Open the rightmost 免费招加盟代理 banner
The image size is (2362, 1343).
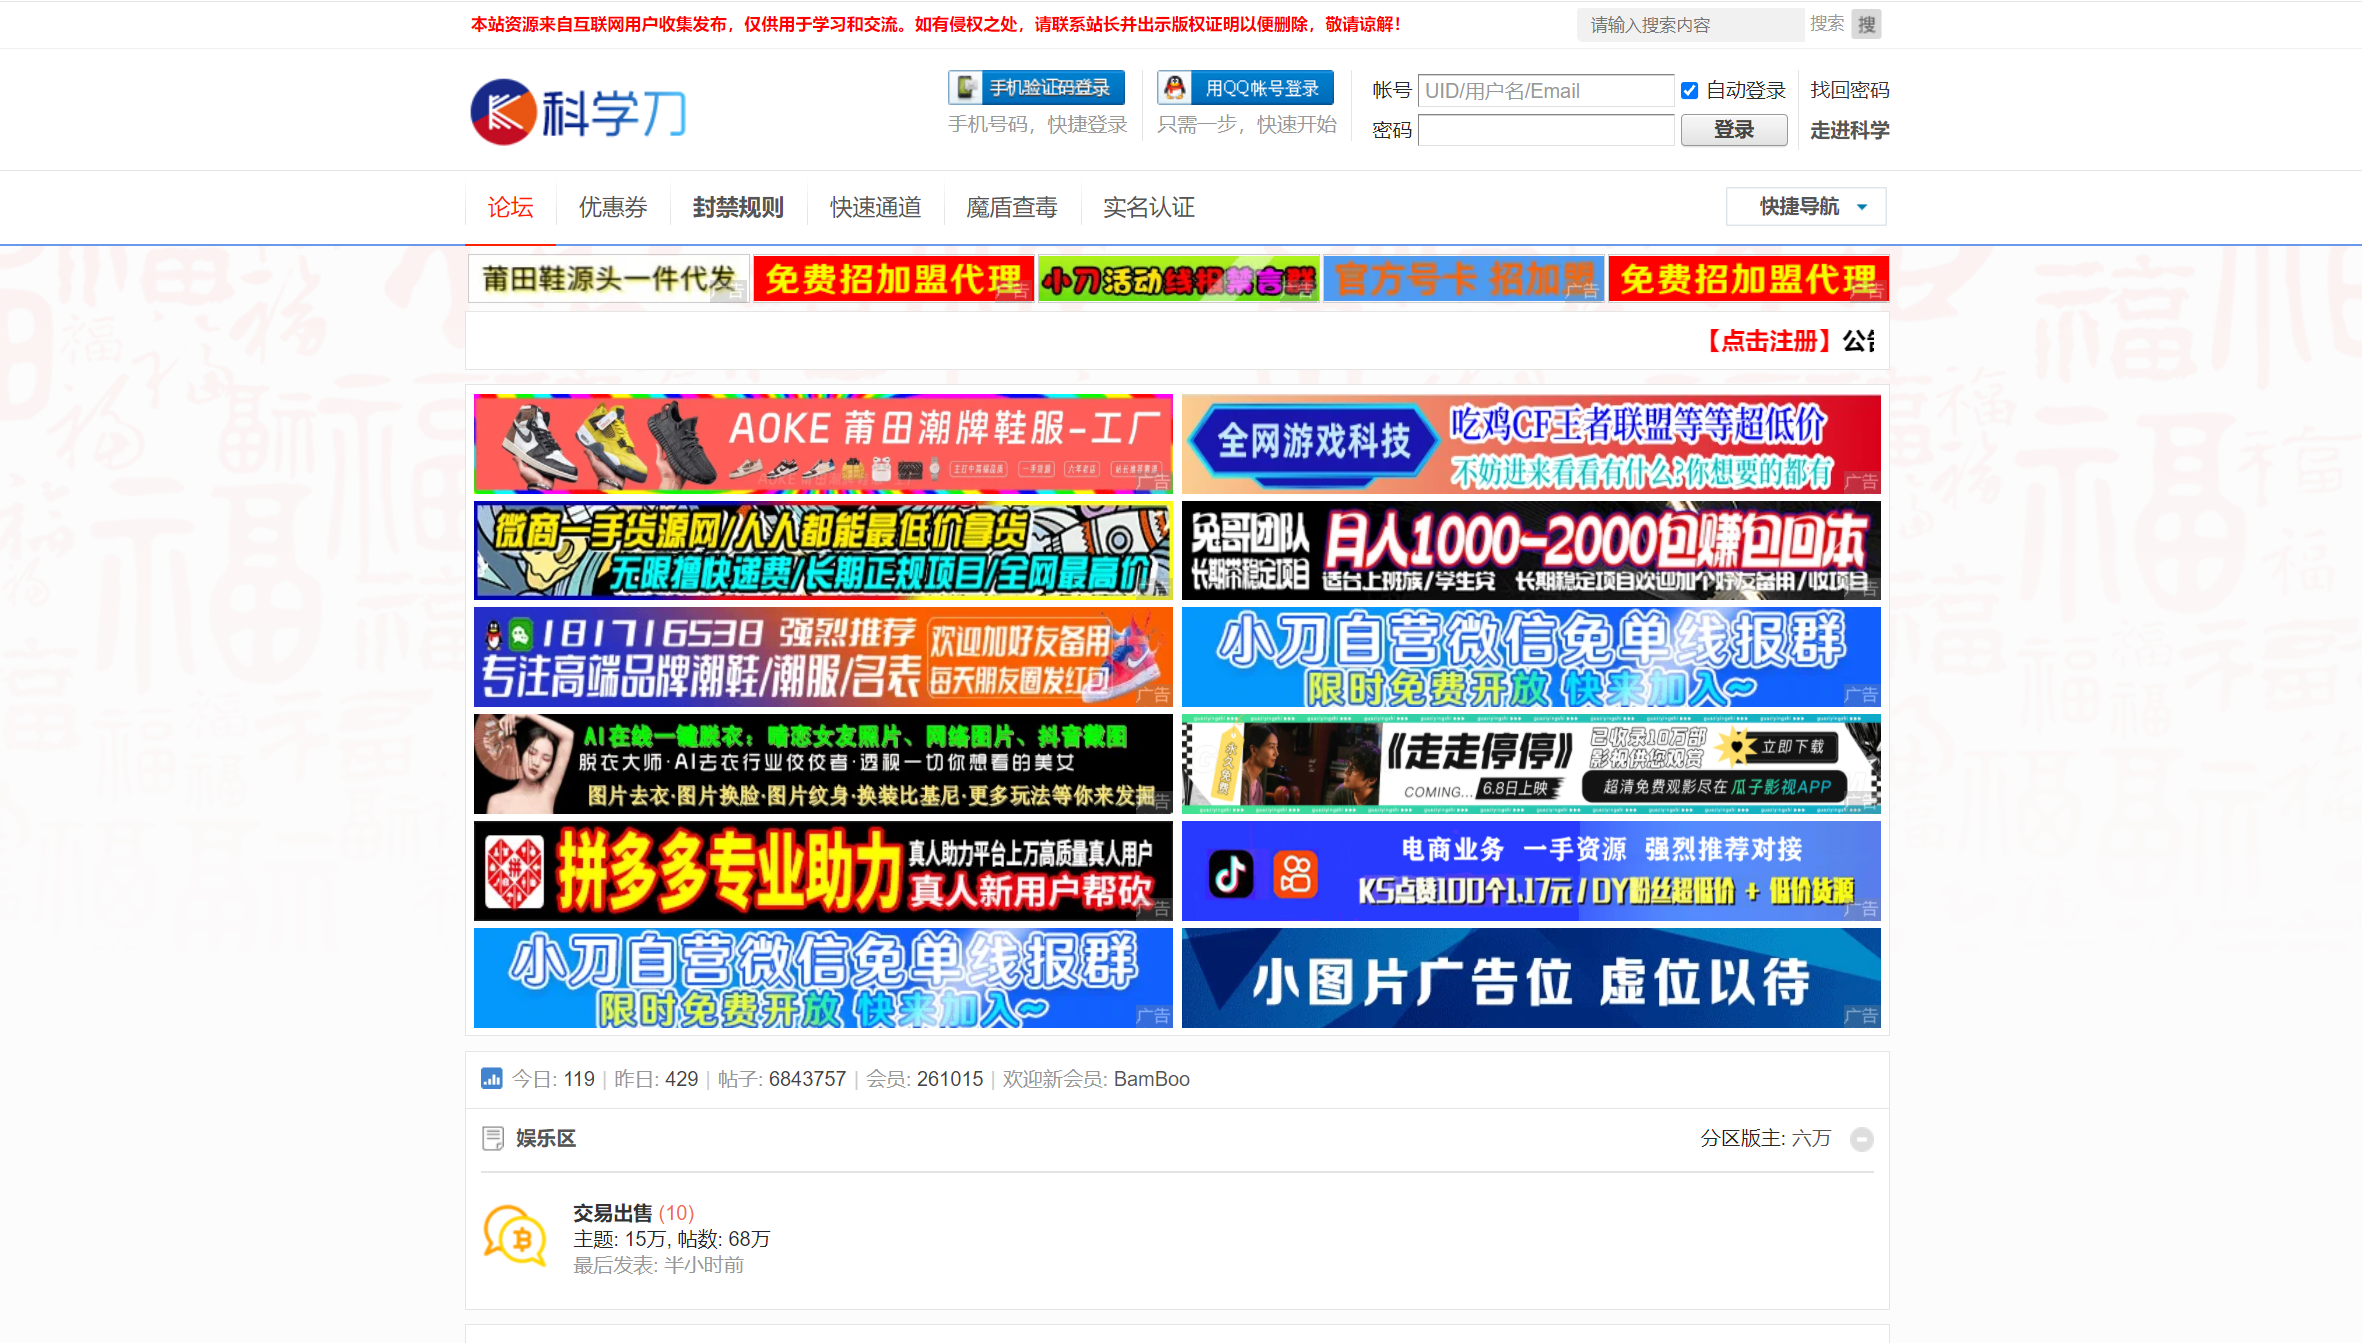[x=1748, y=278]
